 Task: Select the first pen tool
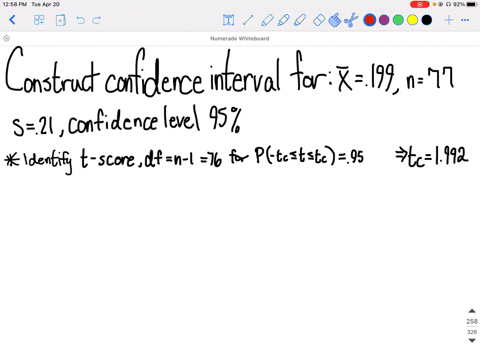pyautogui.click(x=267, y=20)
